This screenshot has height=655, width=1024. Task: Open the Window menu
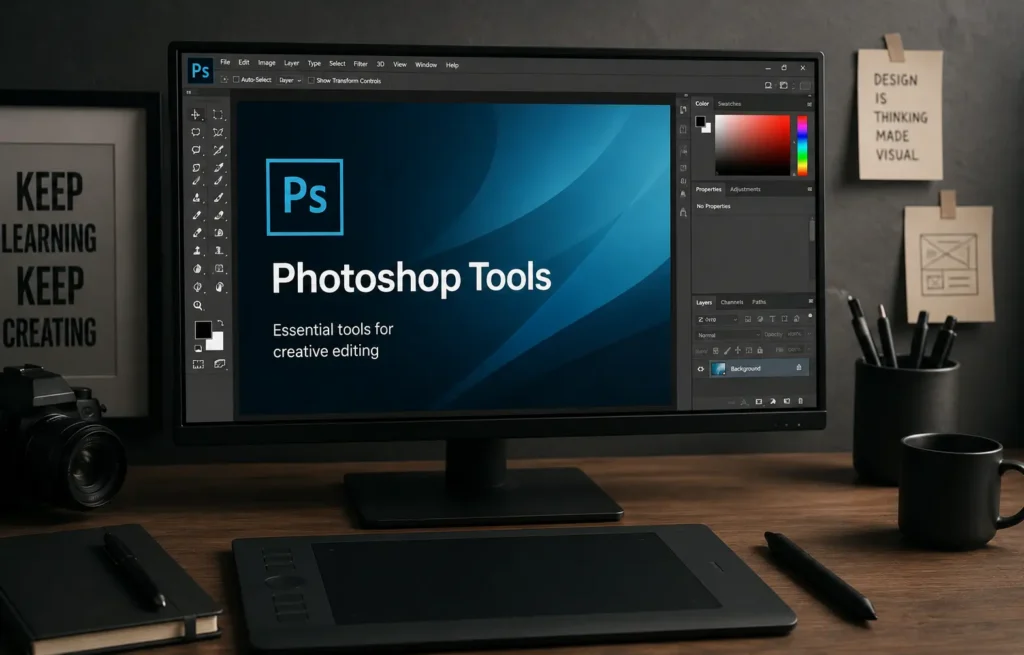point(426,65)
